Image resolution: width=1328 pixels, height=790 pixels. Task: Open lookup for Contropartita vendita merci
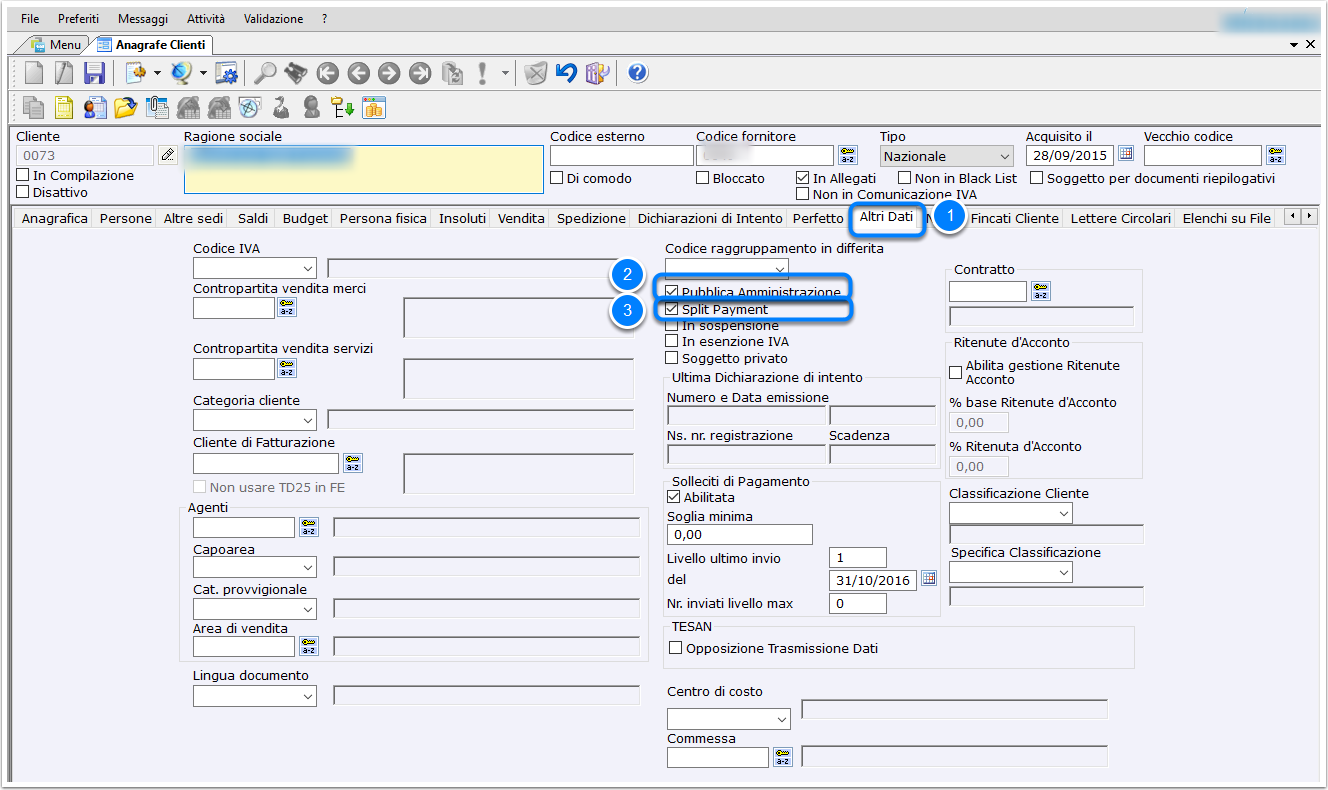click(x=287, y=308)
